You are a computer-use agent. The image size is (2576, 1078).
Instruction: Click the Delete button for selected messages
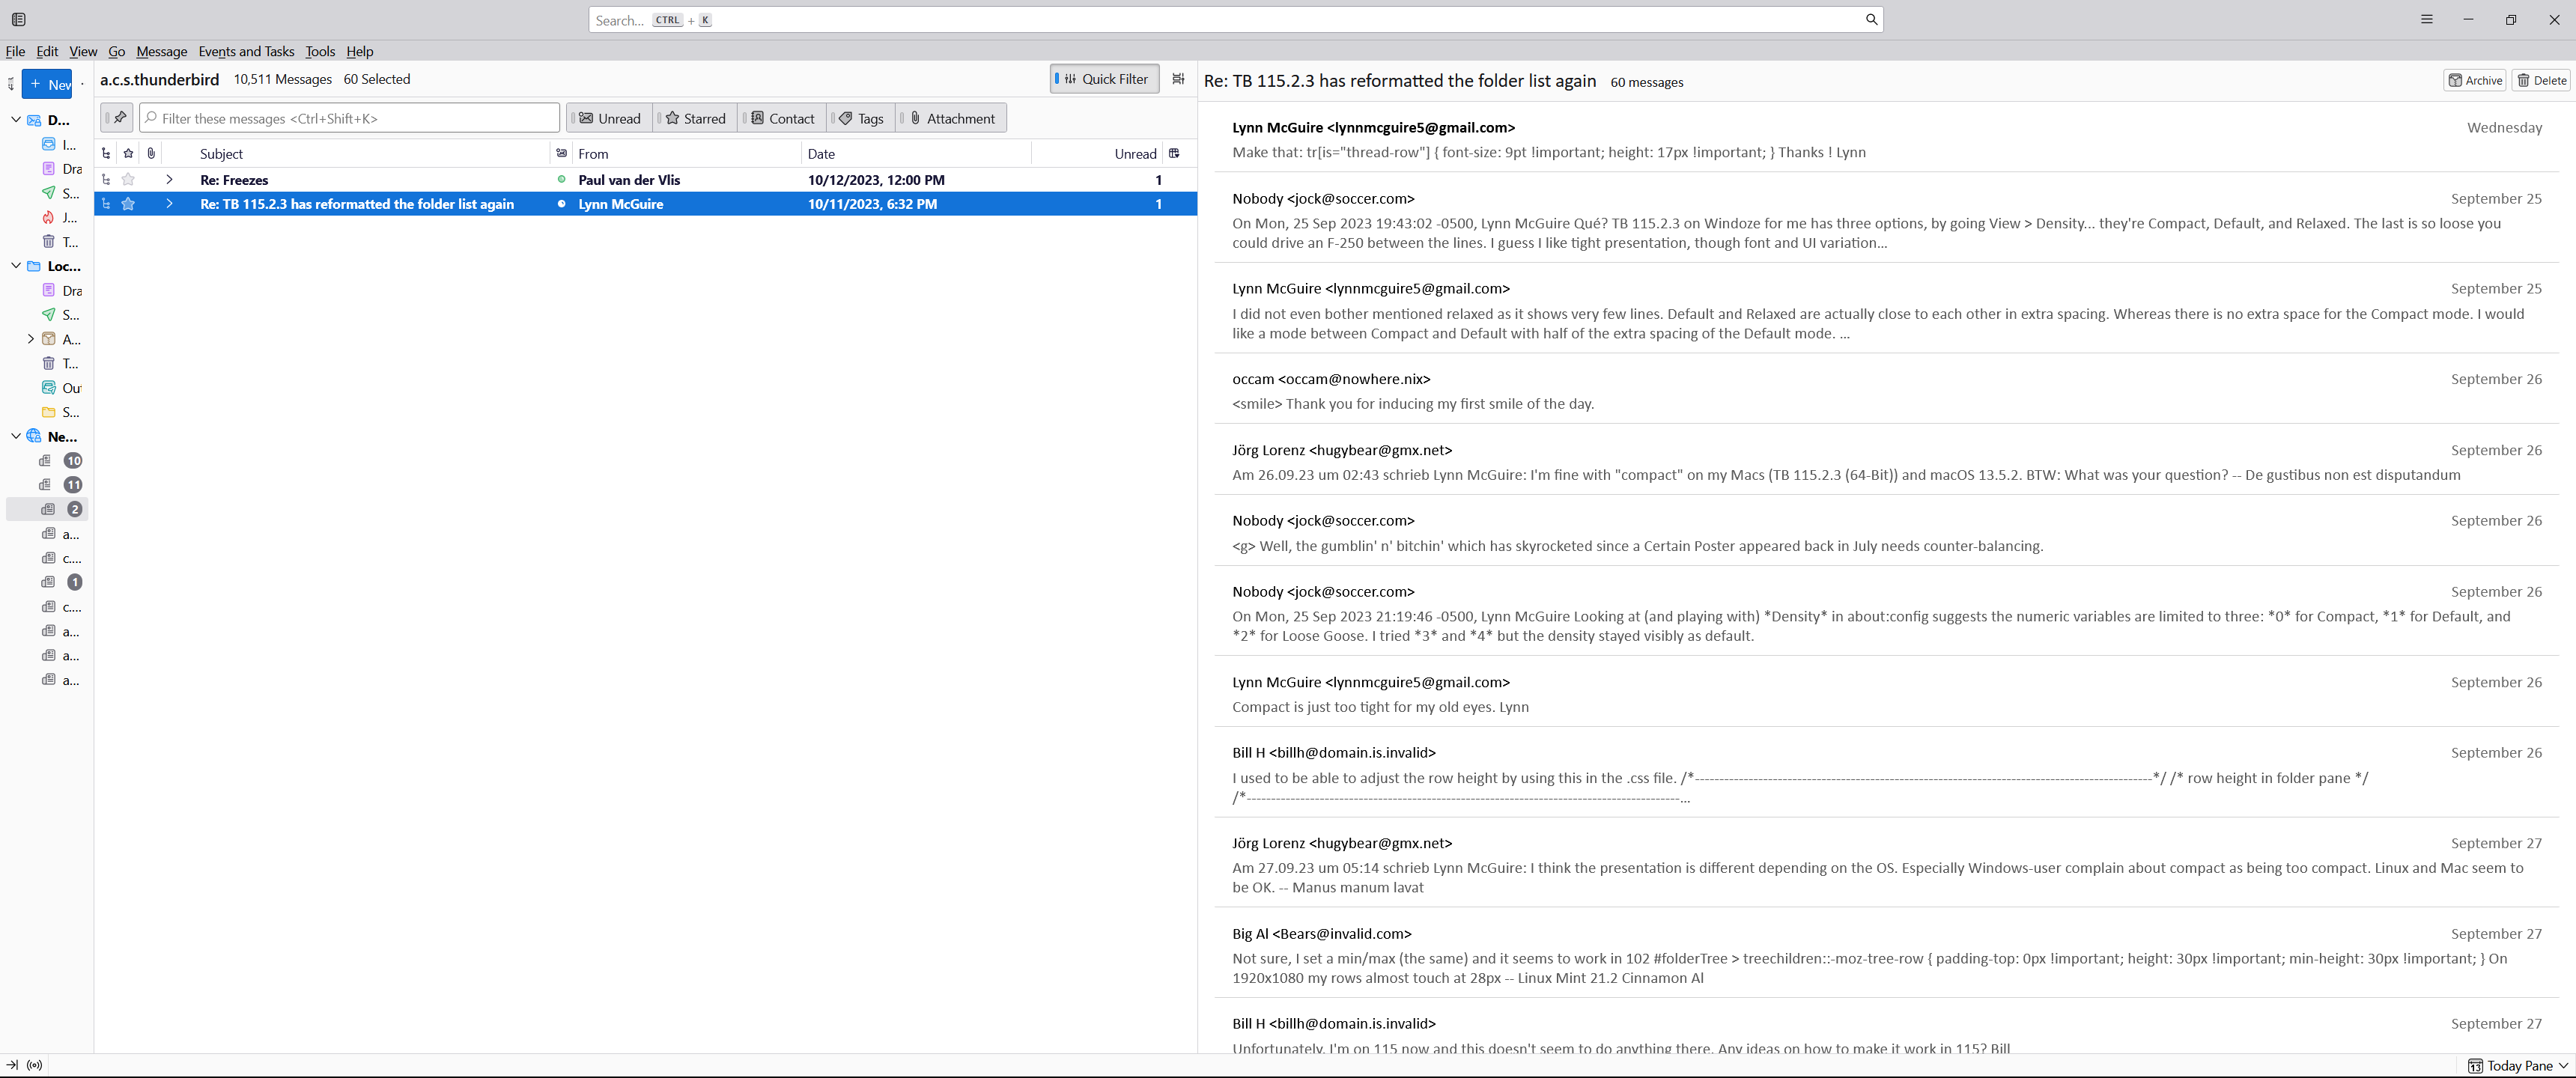tap(2541, 81)
